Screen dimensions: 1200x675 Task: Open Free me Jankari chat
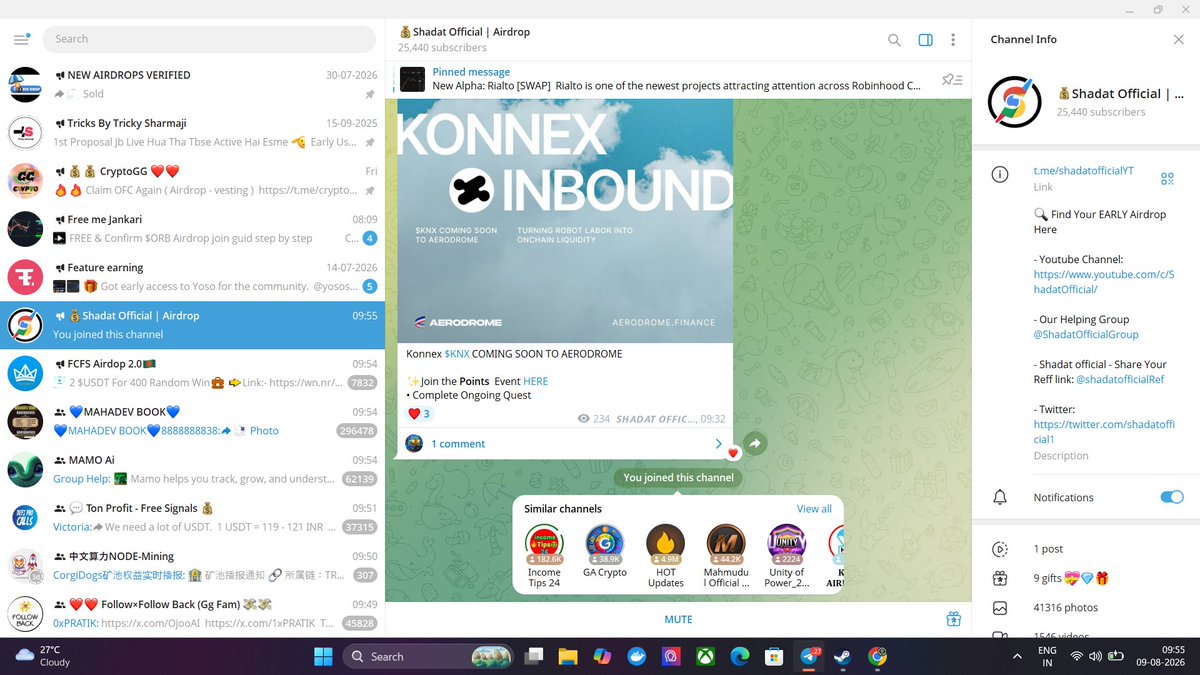point(192,229)
